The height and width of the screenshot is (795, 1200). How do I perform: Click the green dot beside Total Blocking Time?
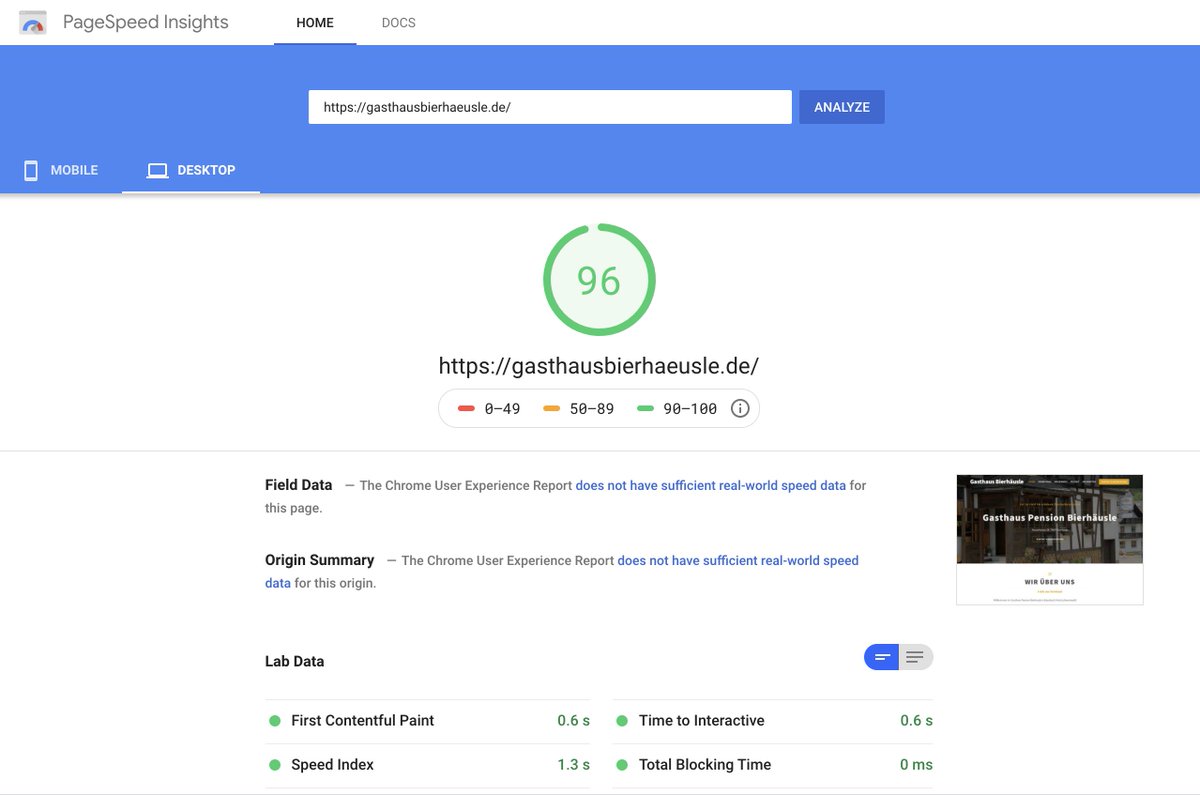[622, 765]
